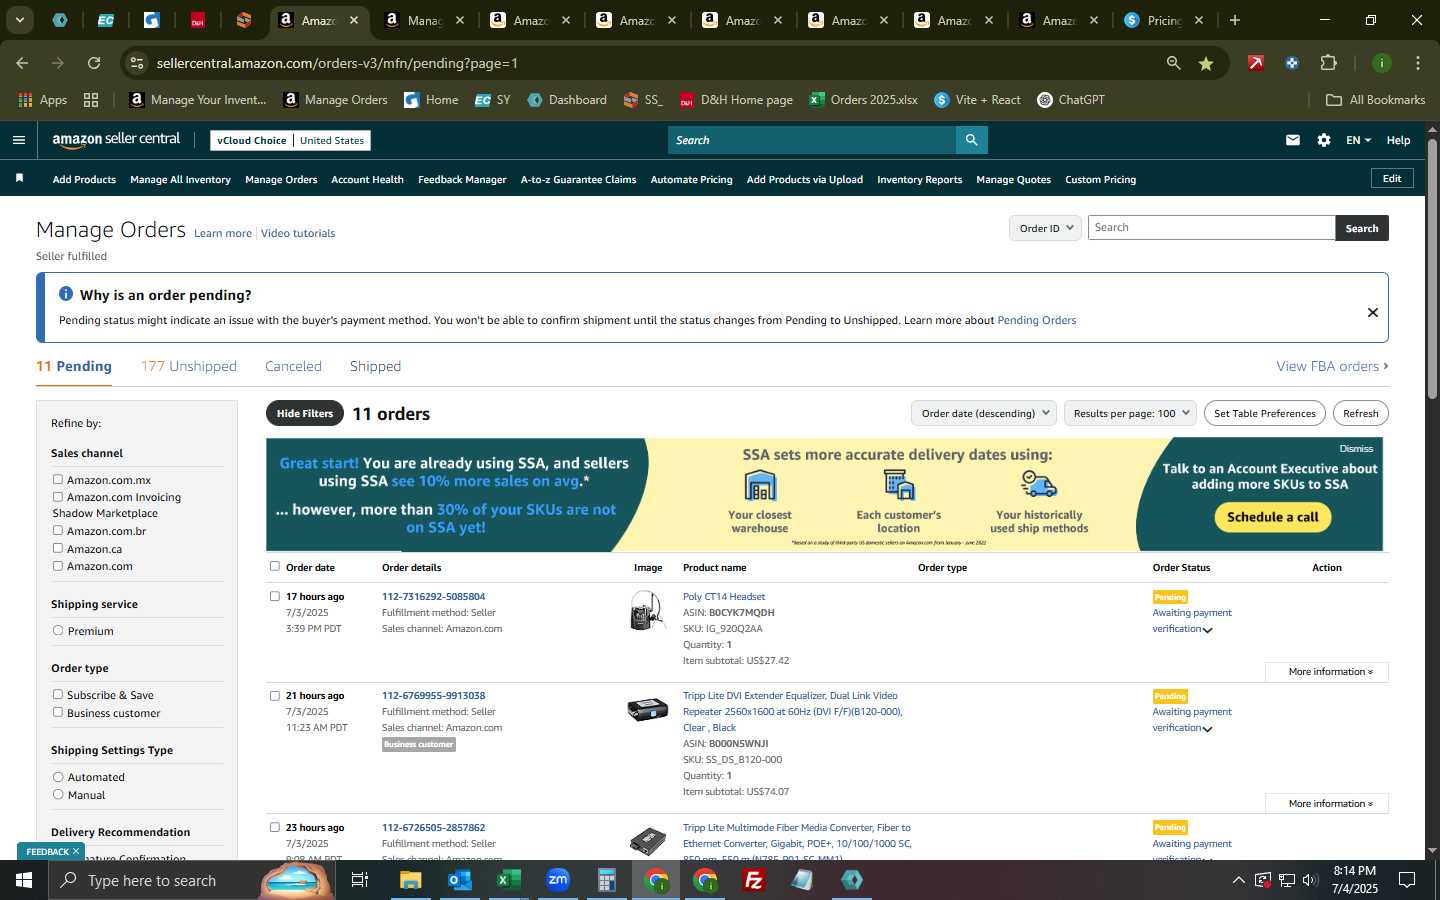
Task: Open the Amazon seller central logo
Action: pos(116,140)
